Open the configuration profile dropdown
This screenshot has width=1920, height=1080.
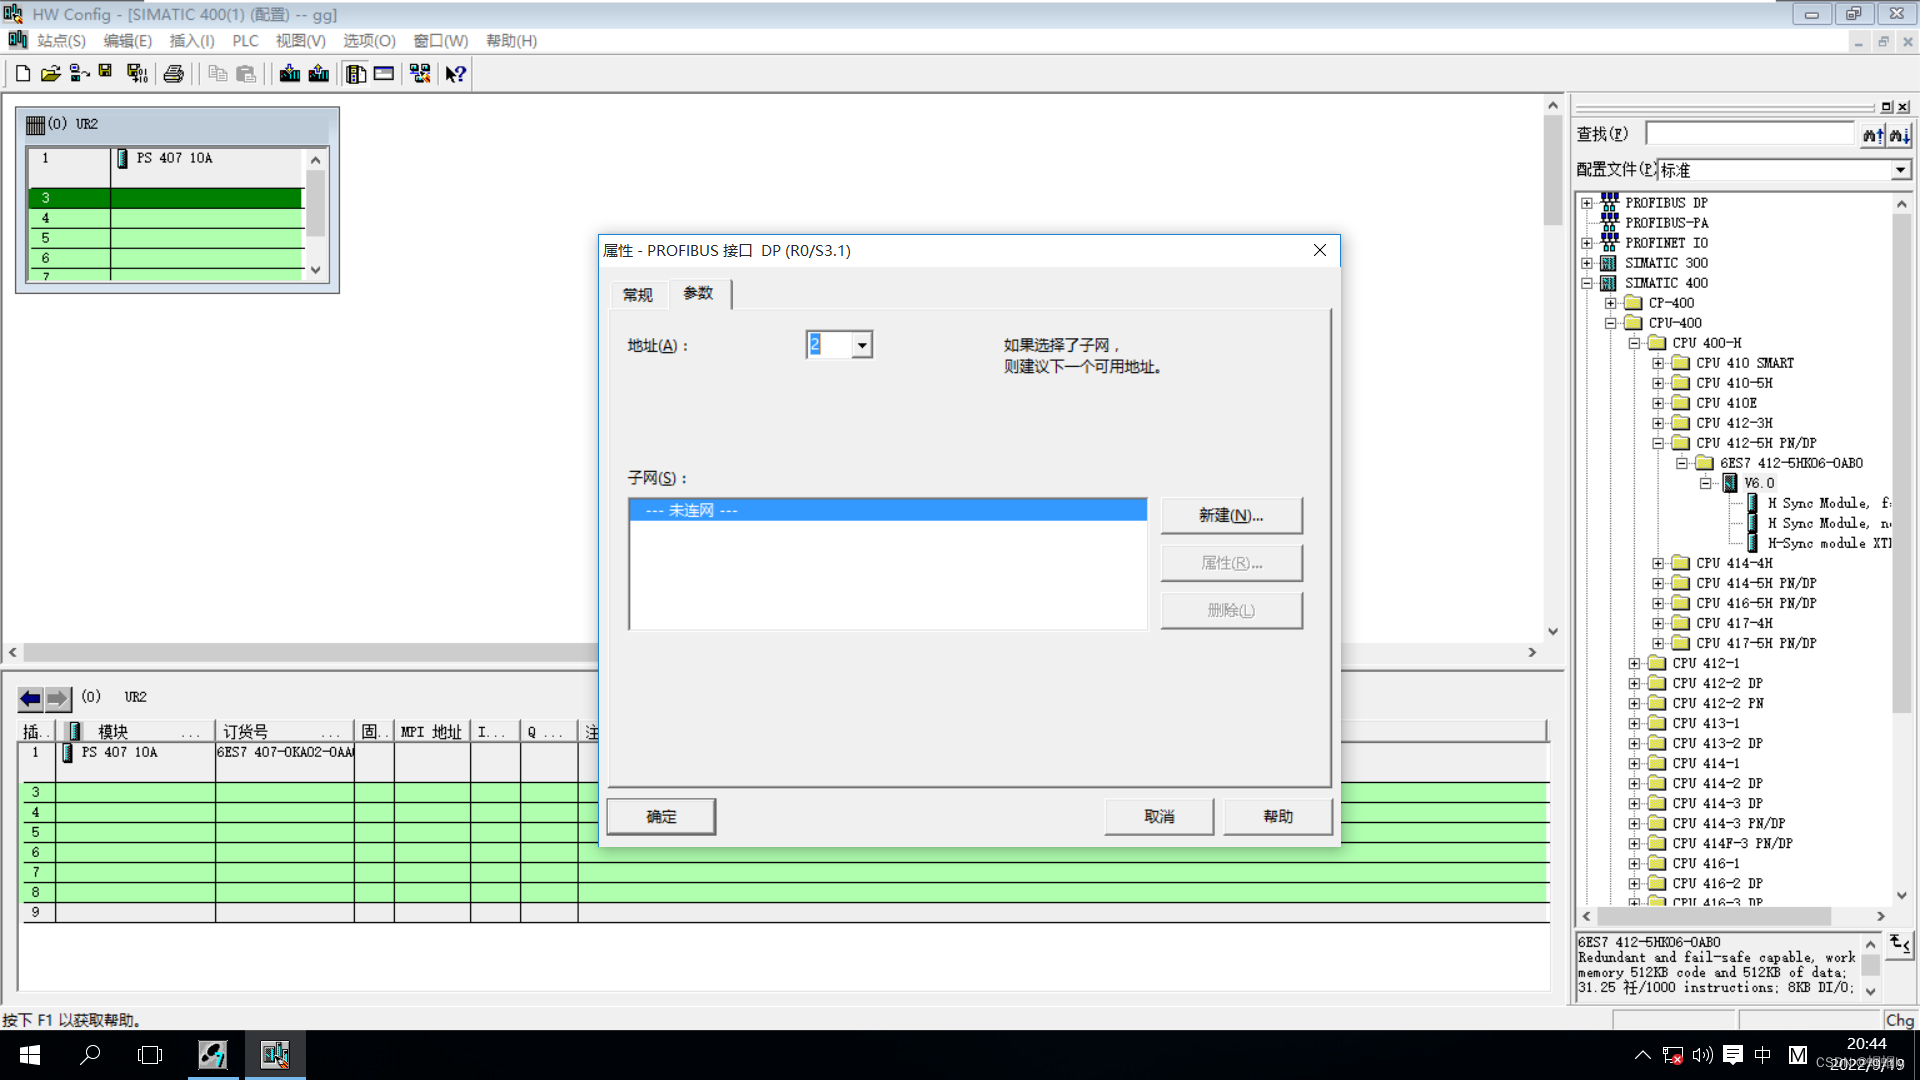[1900, 171]
